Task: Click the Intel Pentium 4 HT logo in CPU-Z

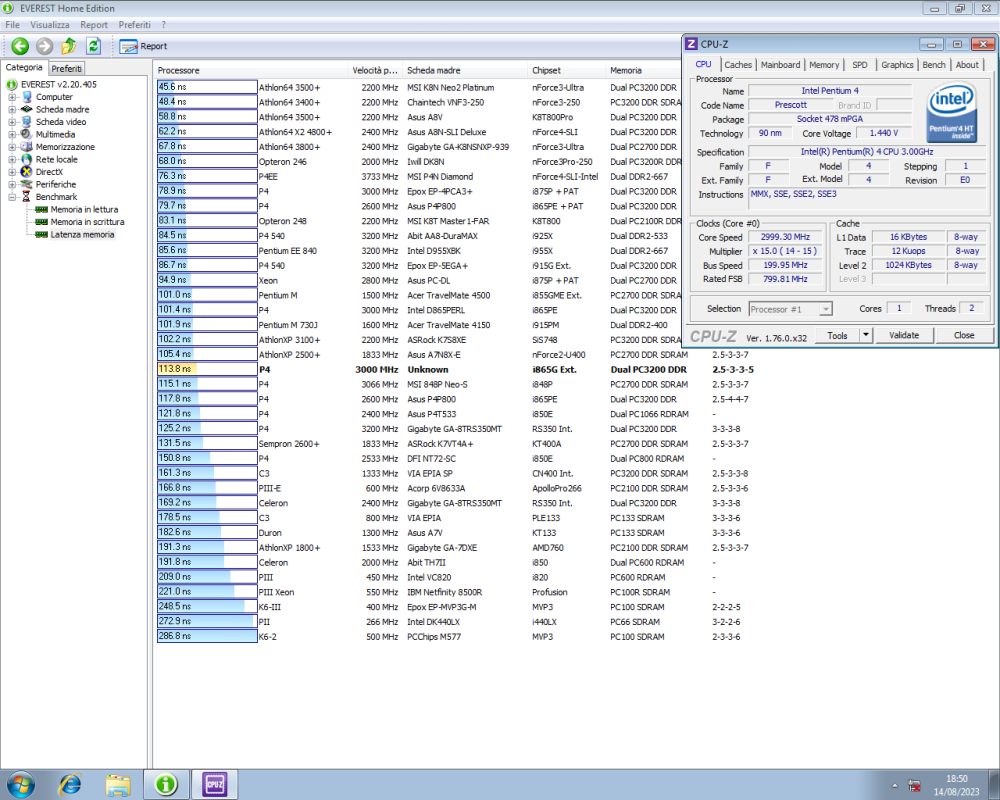Action: pos(951,112)
